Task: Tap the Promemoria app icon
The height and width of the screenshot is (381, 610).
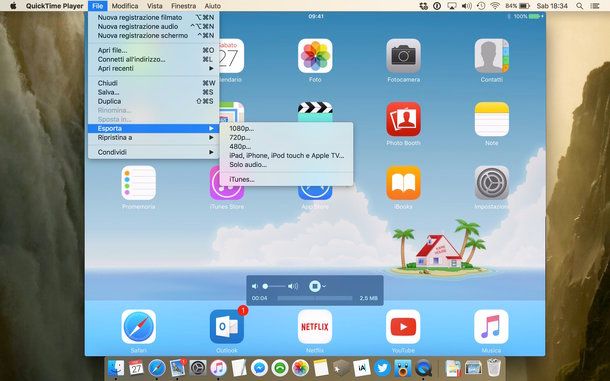Action: [138, 183]
